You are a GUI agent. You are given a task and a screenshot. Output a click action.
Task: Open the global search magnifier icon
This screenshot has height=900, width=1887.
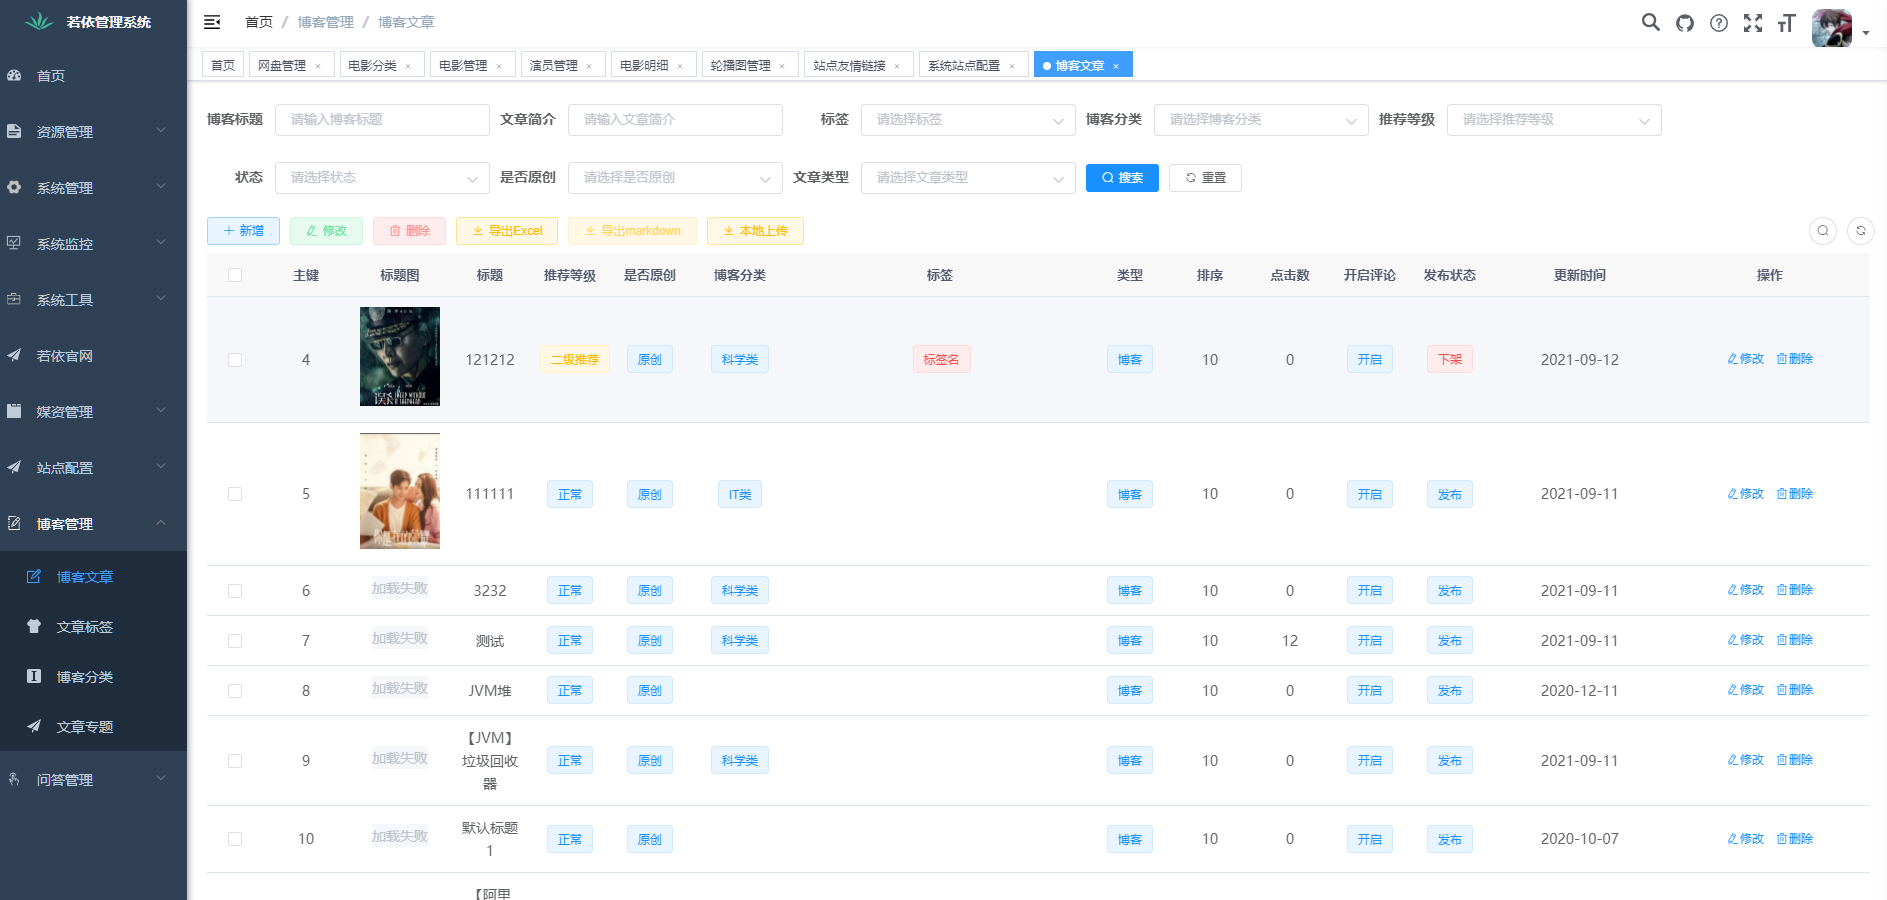1650,22
